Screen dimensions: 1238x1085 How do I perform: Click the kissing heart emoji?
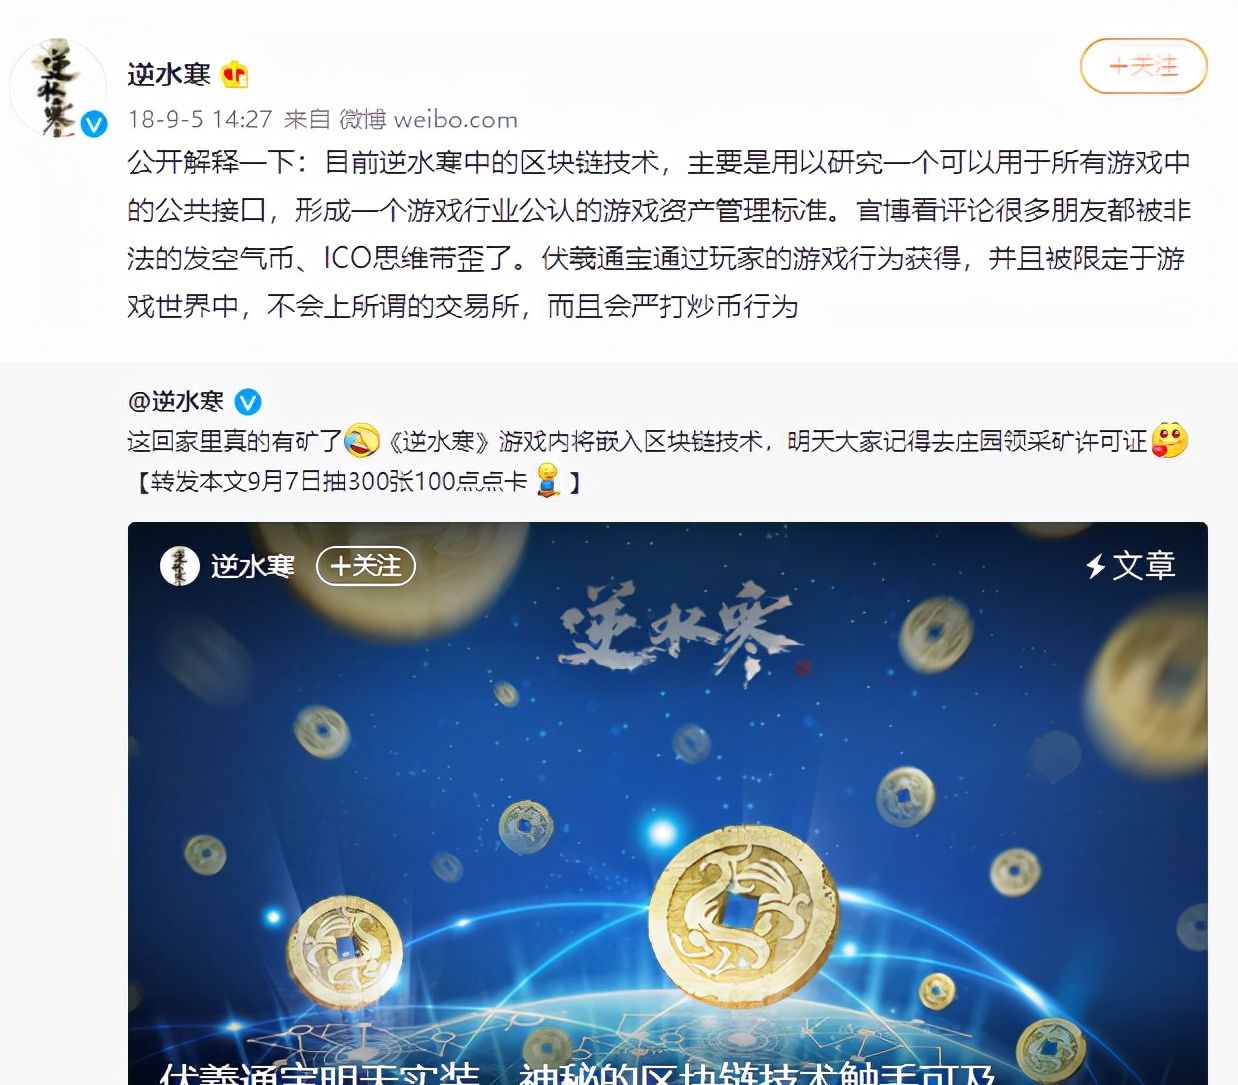(1170, 440)
